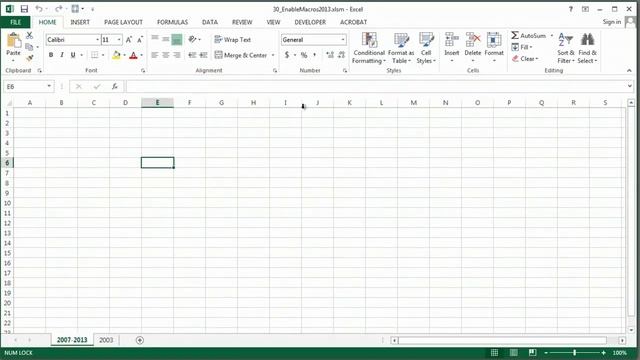The width and height of the screenshot is (640, 360).
Task: Toggle Italic formatting
Action: tap(62, 55)
